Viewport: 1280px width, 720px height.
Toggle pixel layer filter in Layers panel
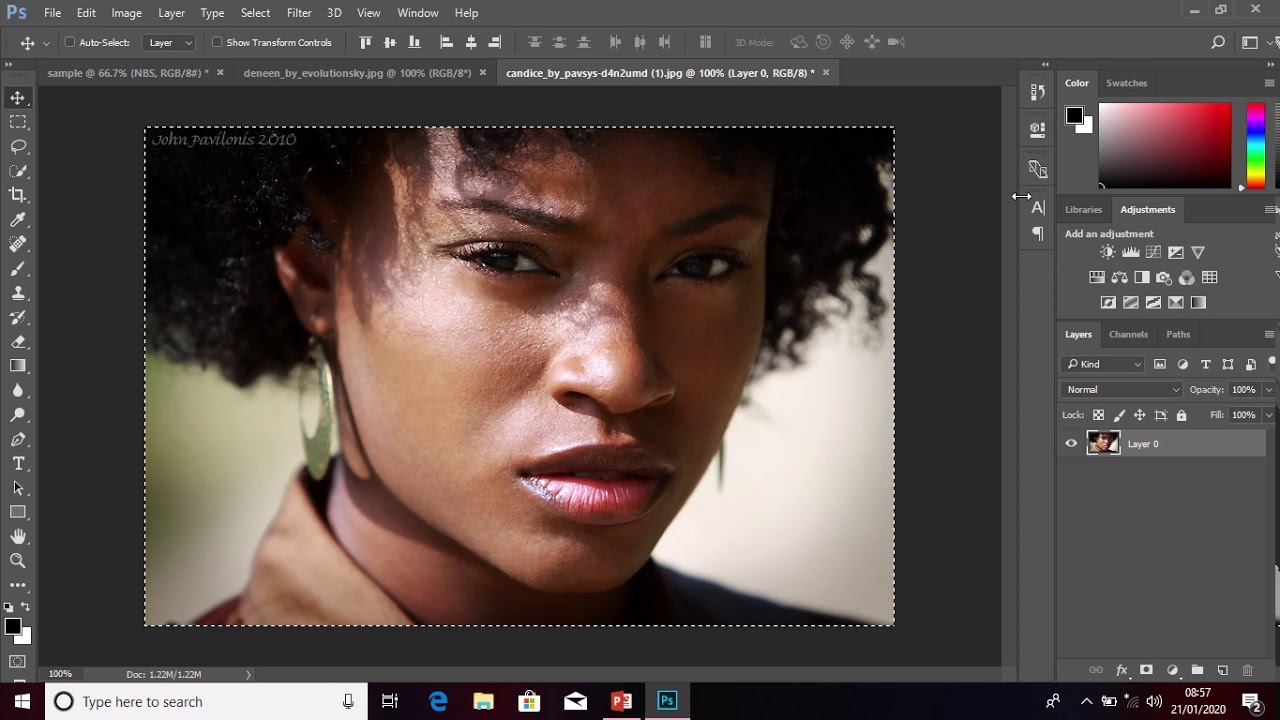tap(1160, 365)
